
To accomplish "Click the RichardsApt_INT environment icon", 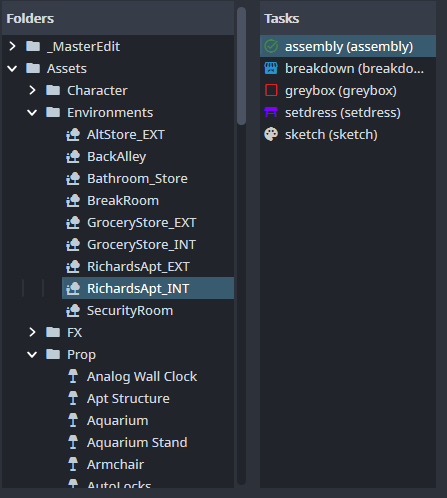I will [73, 289].
